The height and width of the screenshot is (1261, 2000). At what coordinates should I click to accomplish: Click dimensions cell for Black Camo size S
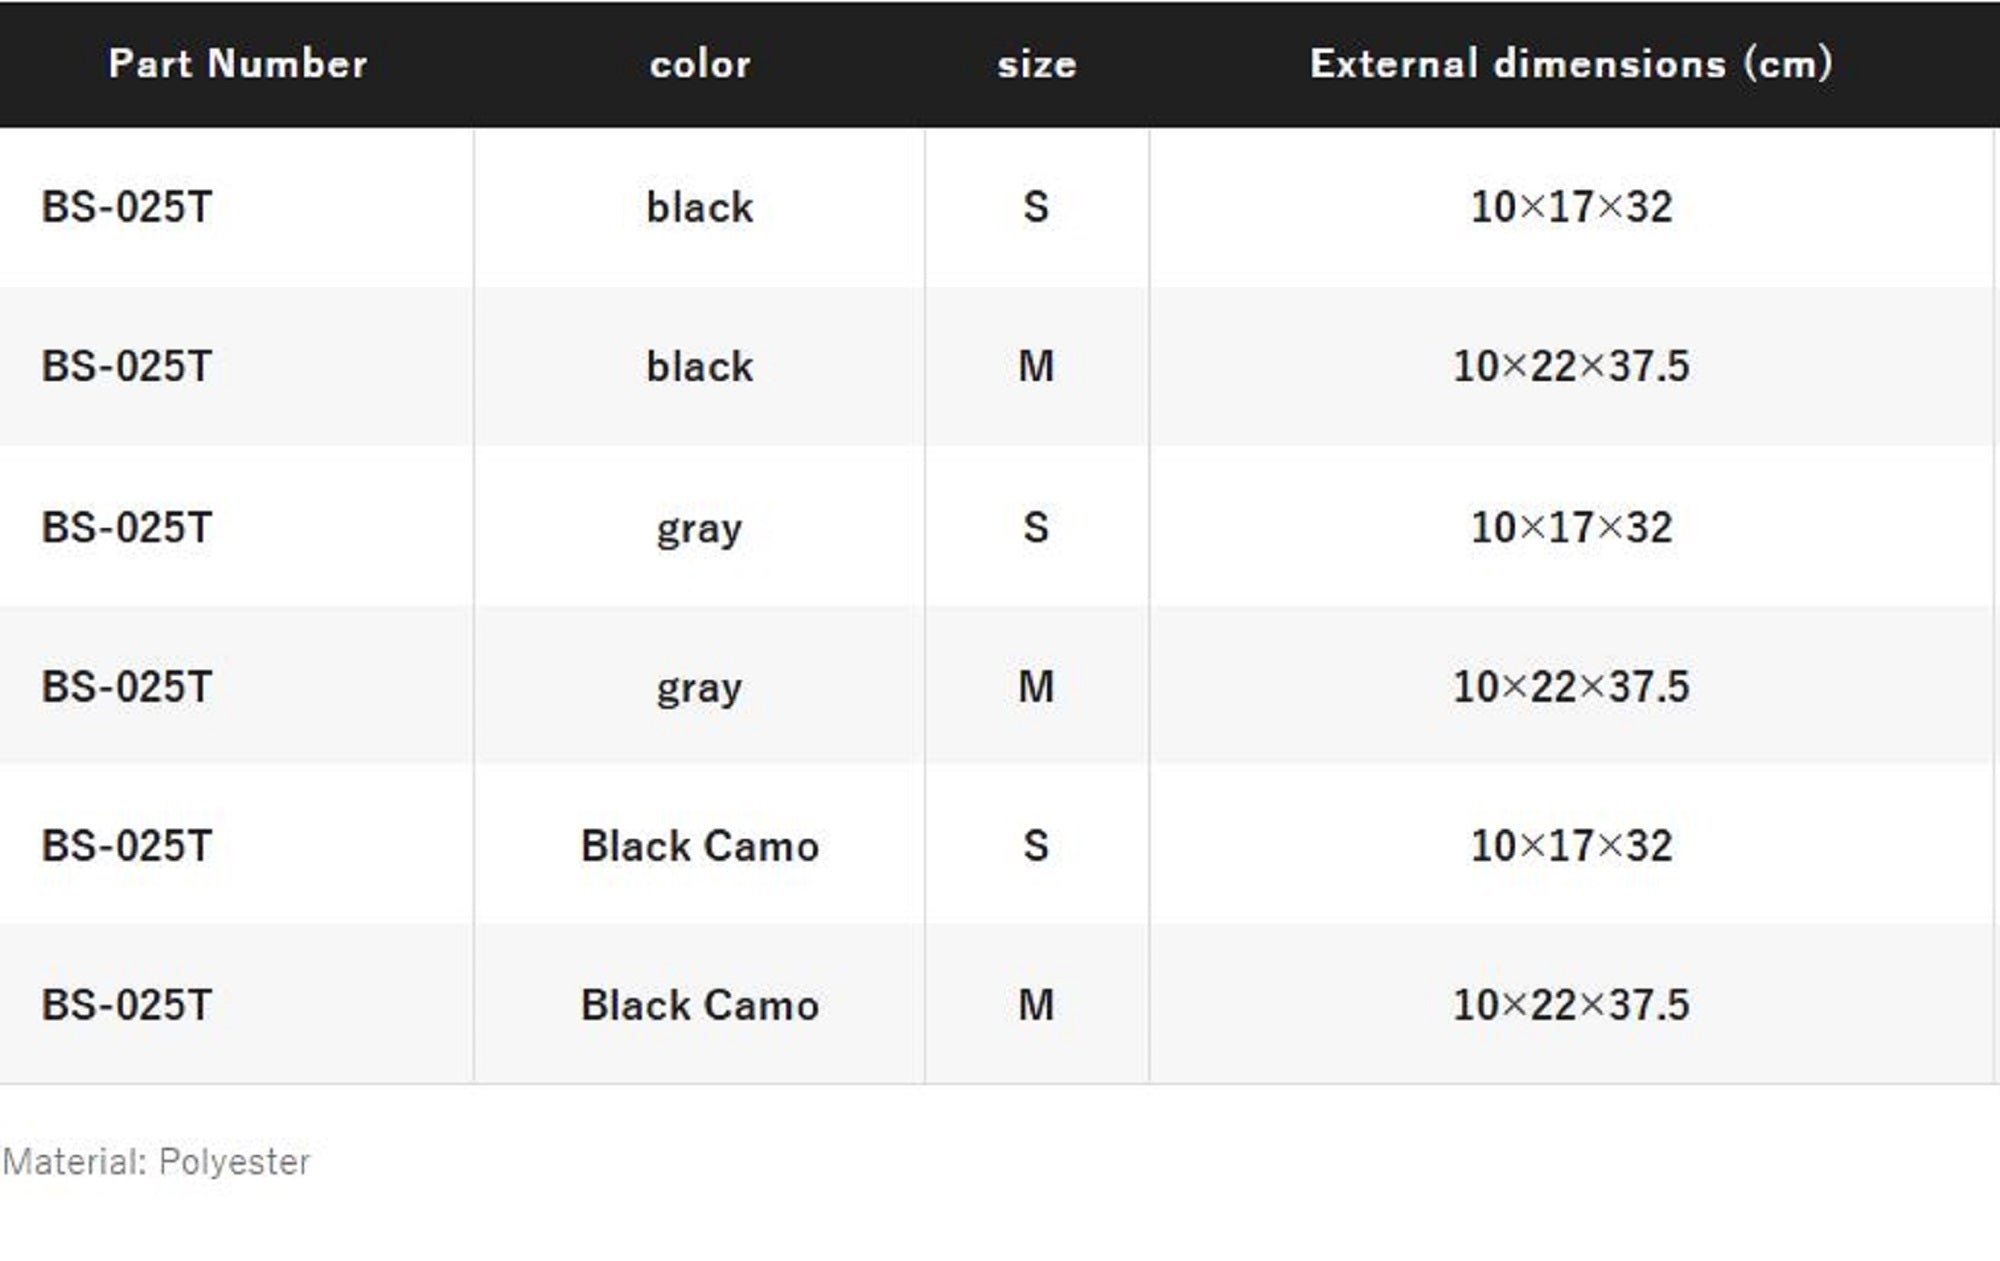pos(1571,846)
